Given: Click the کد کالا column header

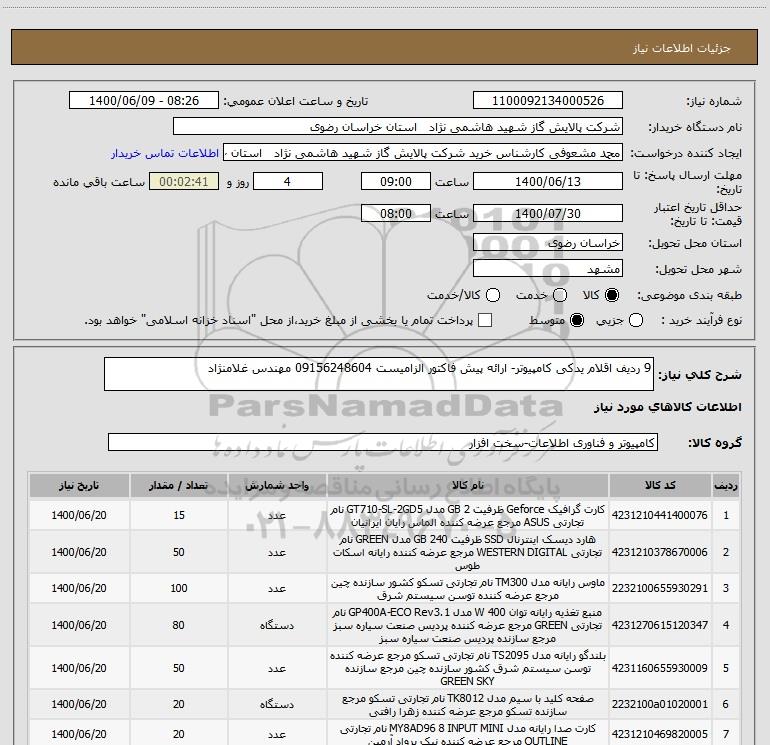Looking at the screenshot, I should (664, 487).
